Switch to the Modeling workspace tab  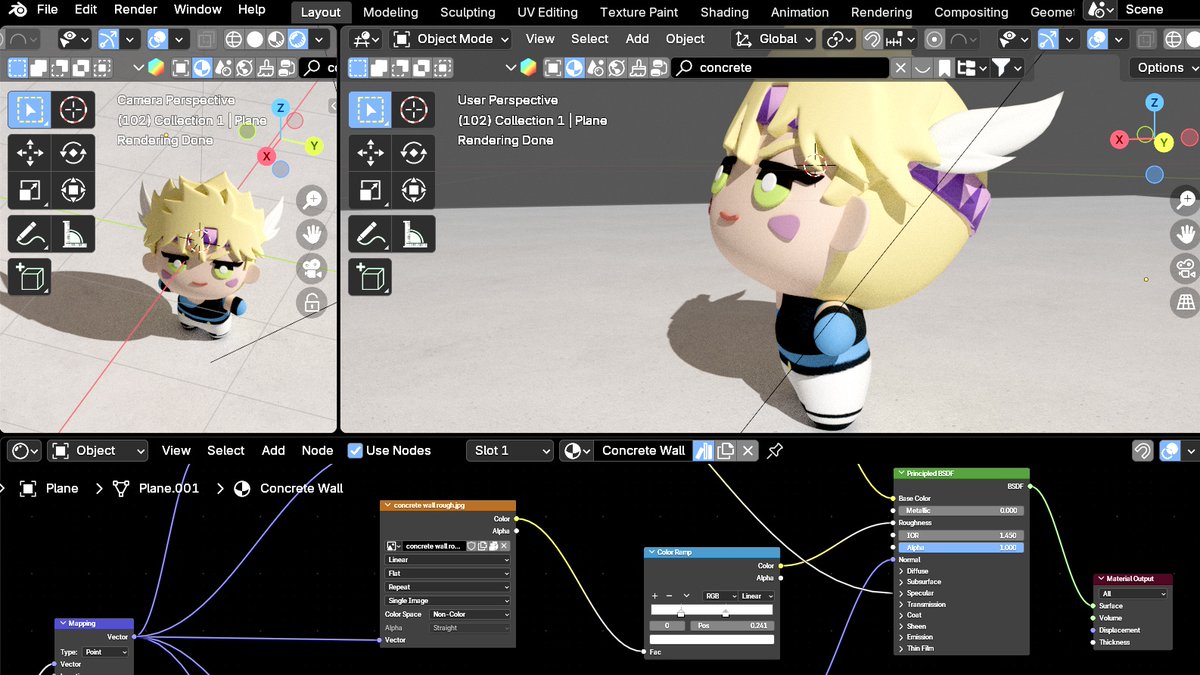390,12
